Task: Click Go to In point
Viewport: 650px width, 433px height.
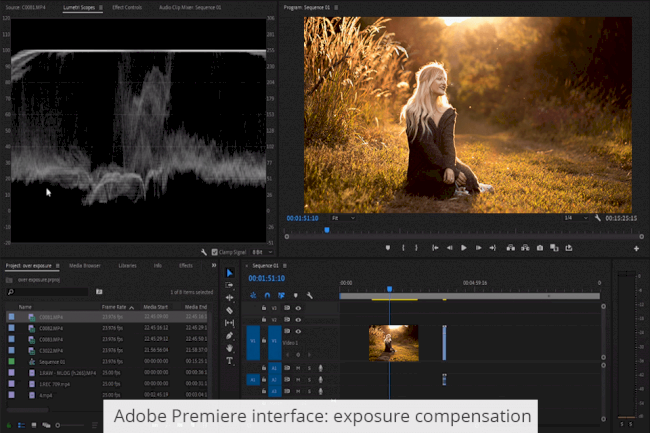Action: (x=435, y=248)
